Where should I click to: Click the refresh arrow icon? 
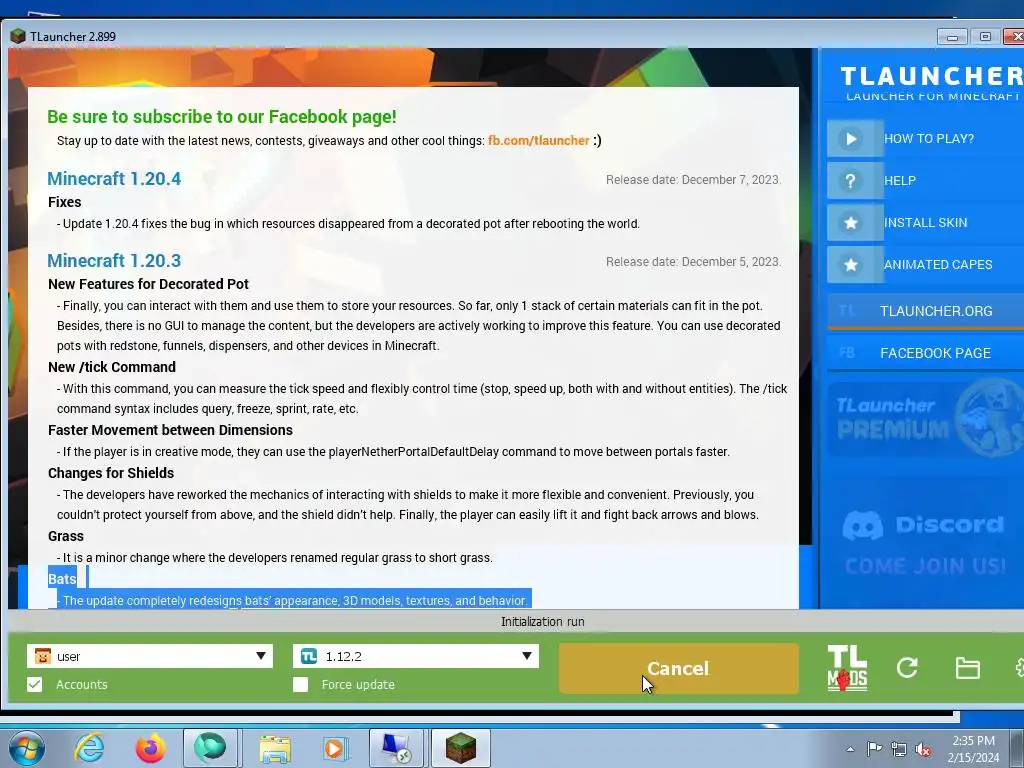[x=907, y=667]
